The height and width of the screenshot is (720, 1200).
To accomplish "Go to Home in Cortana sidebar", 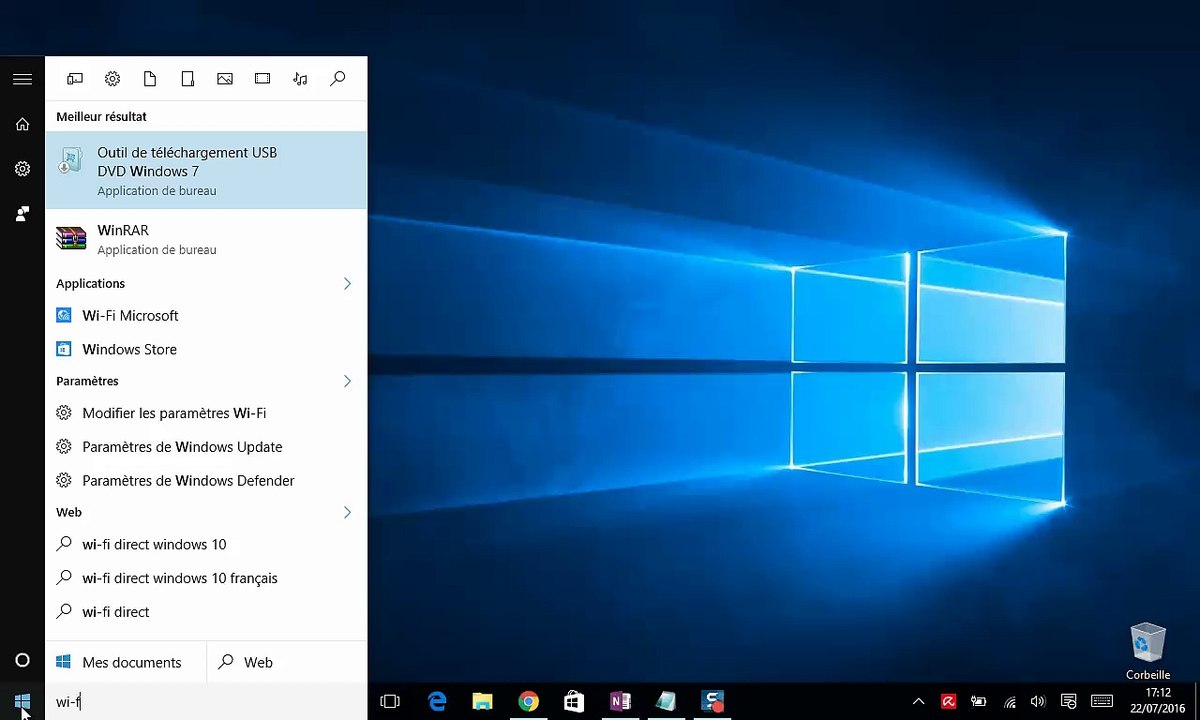I will [22, 124].
